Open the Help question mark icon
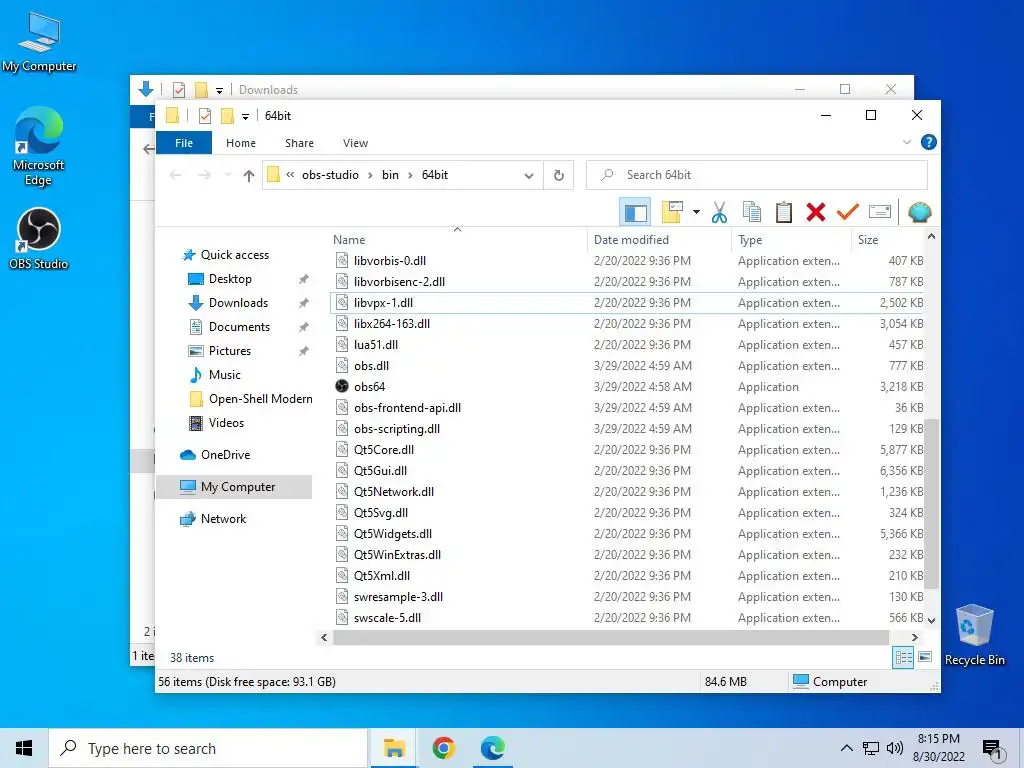The height and width of the screenshot is (768, 1024). [x=928, y=142]
